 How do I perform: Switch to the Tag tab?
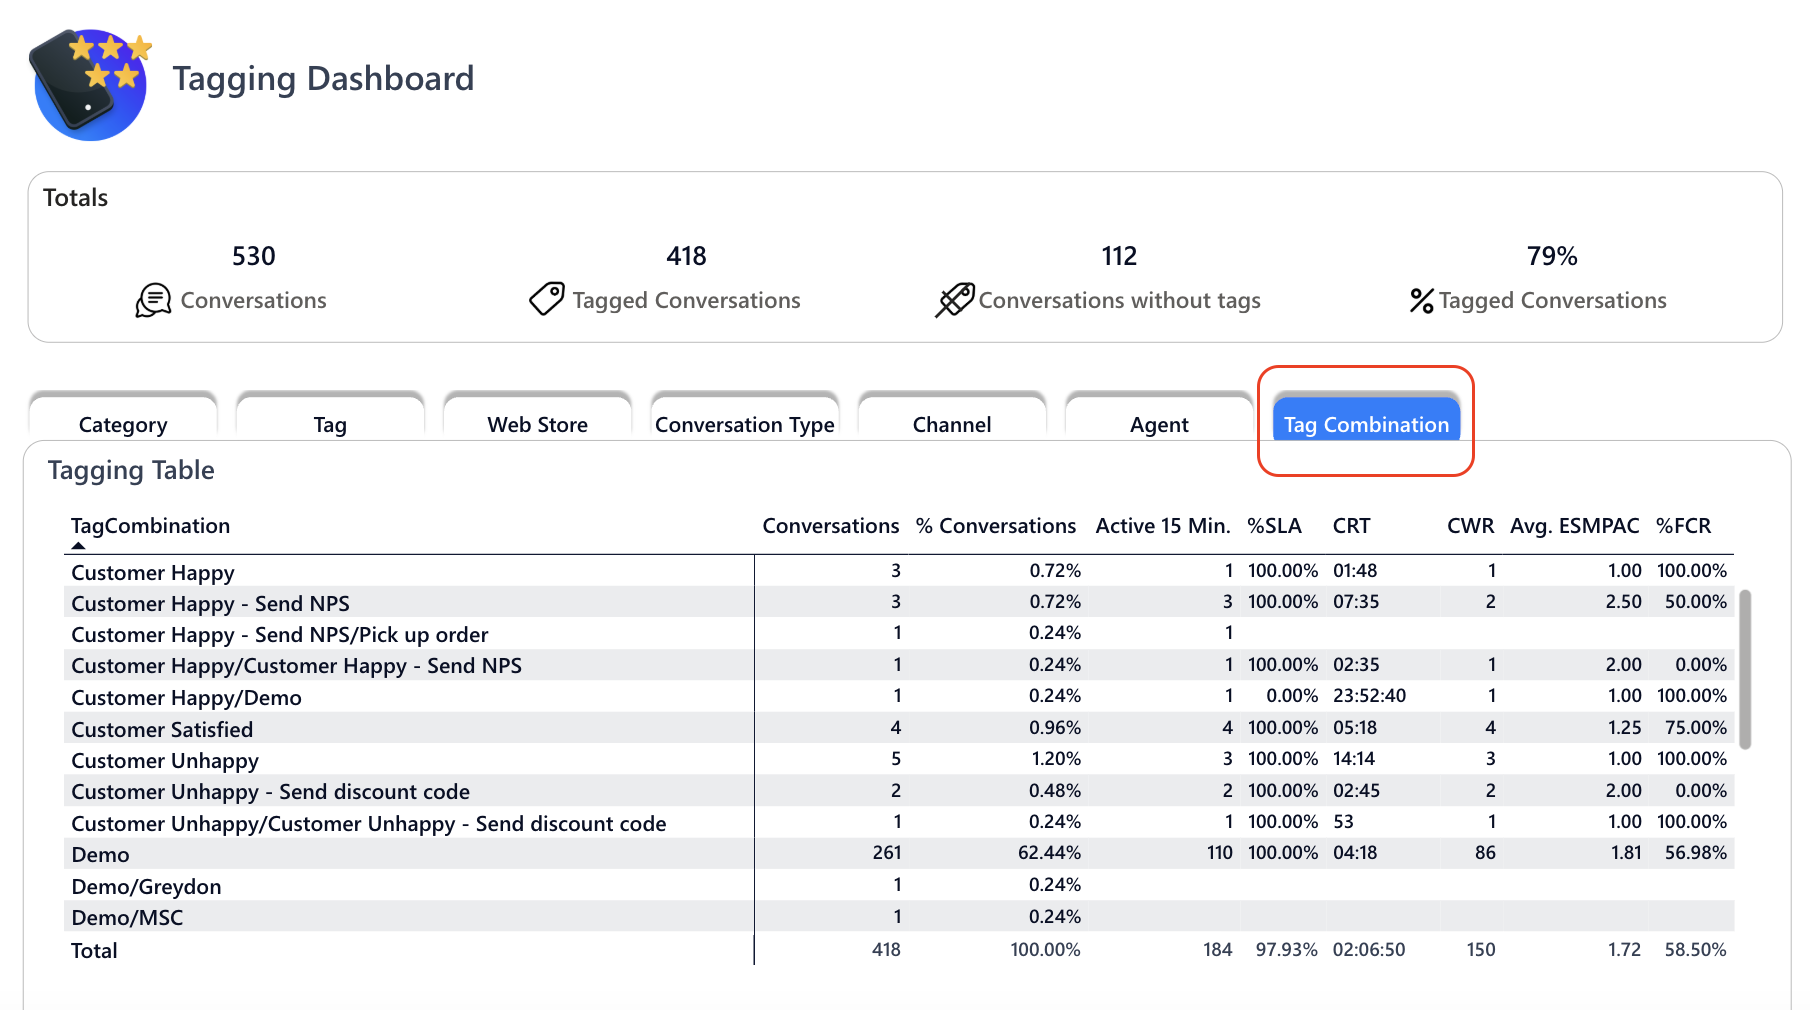click(330, 424)
